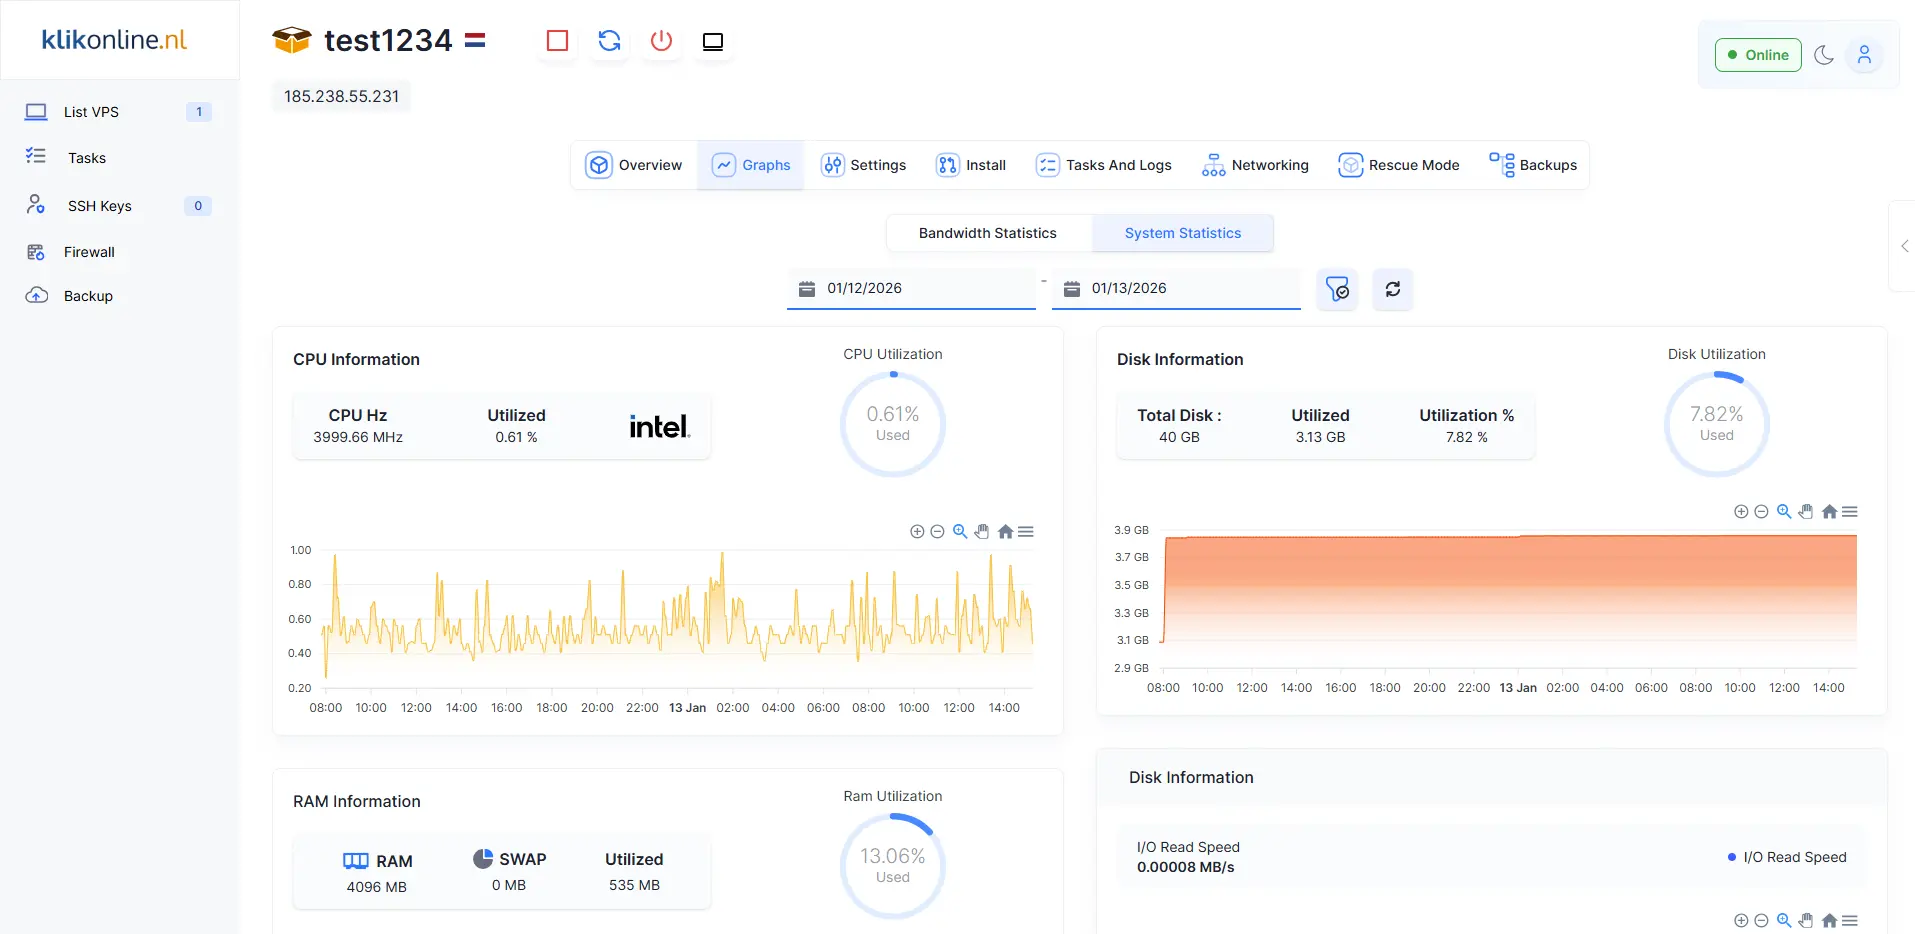Open the Networking tab
1915x934 pixels.
click(x=1255, y=165)
